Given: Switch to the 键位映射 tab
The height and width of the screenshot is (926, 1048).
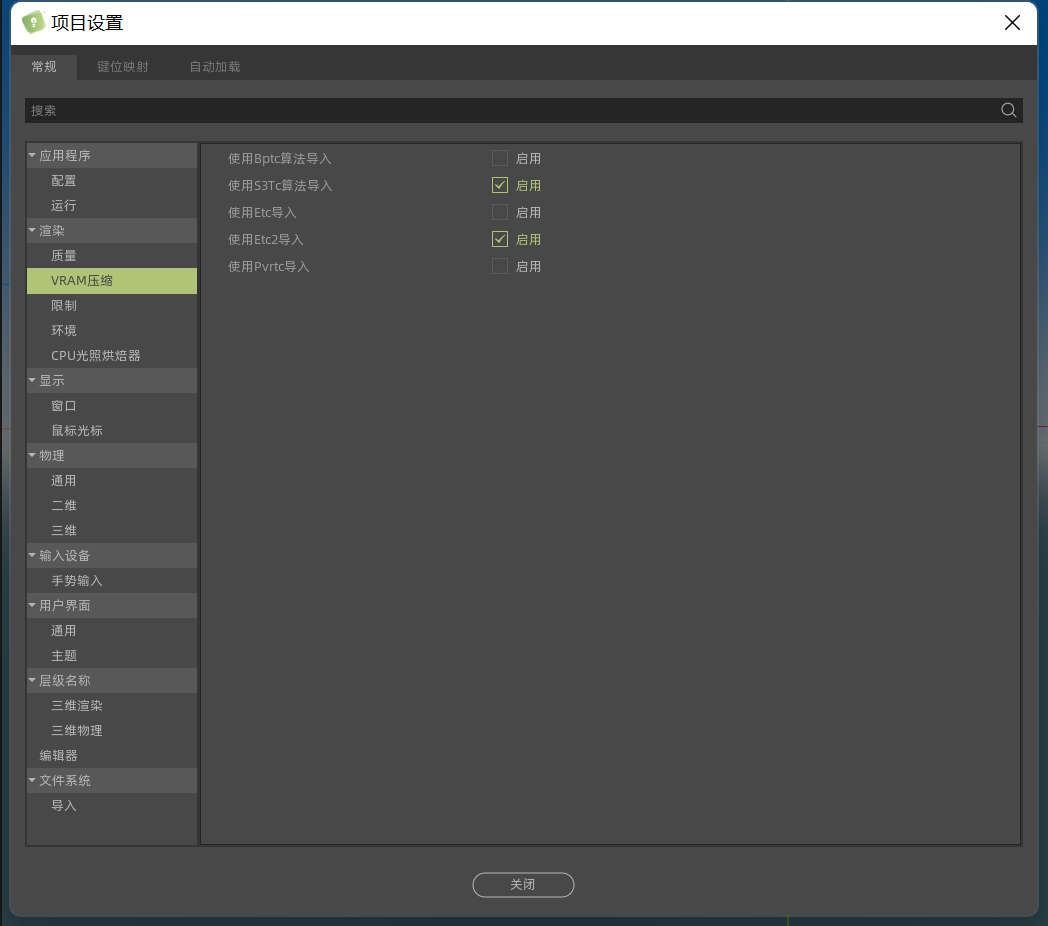Looking at the screenshot, I should point(122,67).
